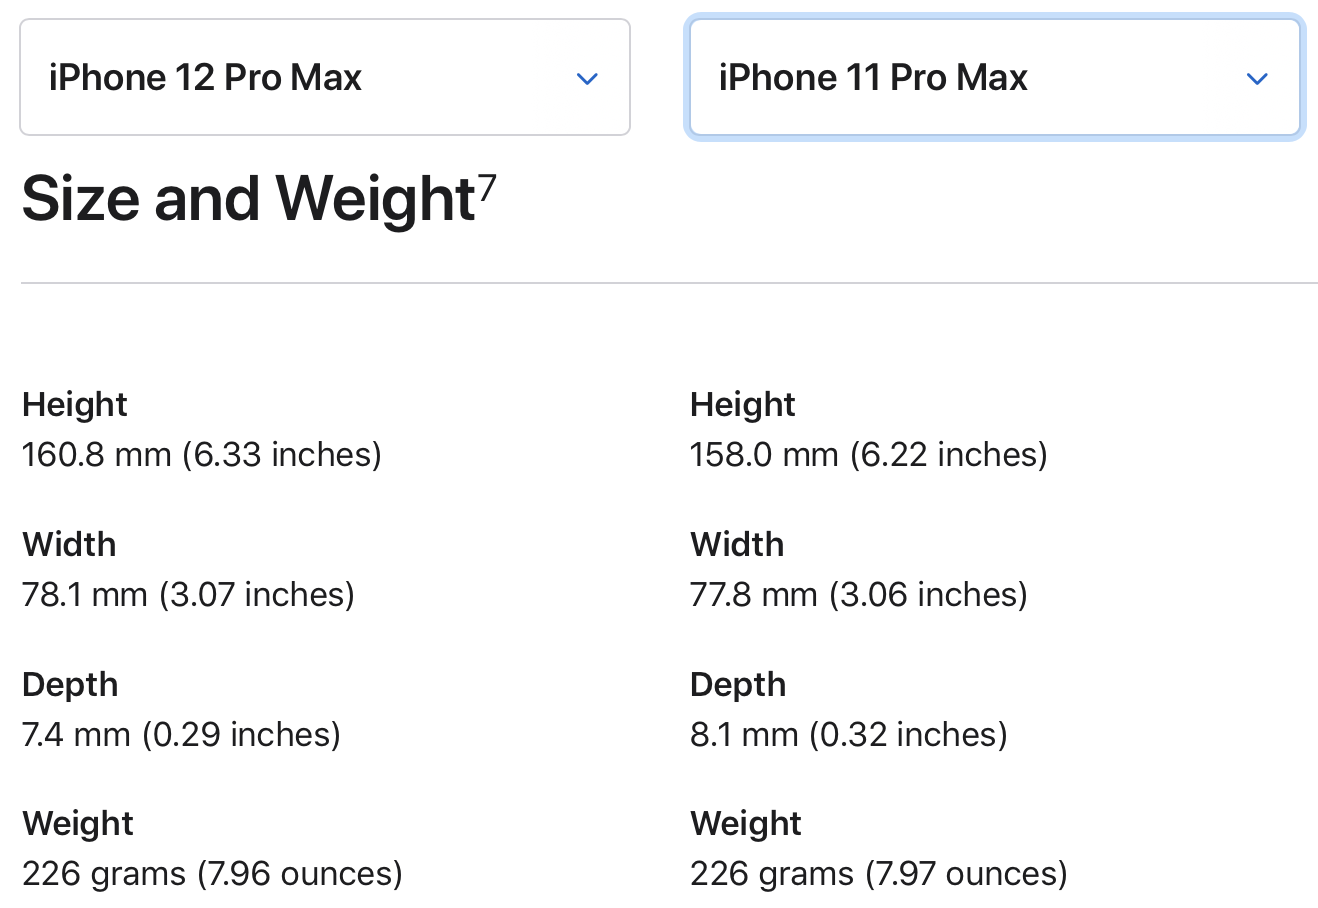Click iPhone 11 Pro Max Width label
1318x908 pixels.
point(737,544)
